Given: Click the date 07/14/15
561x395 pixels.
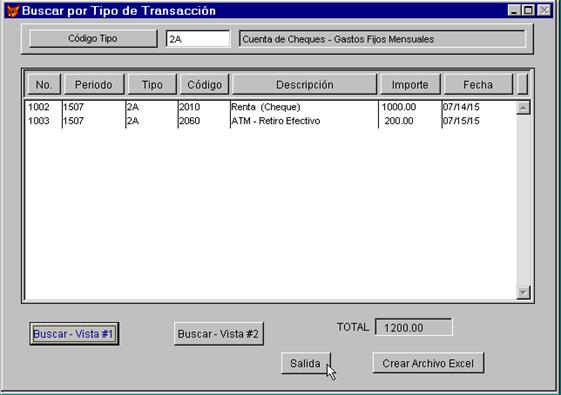Looking at the screenshot, I should point(461,107).
